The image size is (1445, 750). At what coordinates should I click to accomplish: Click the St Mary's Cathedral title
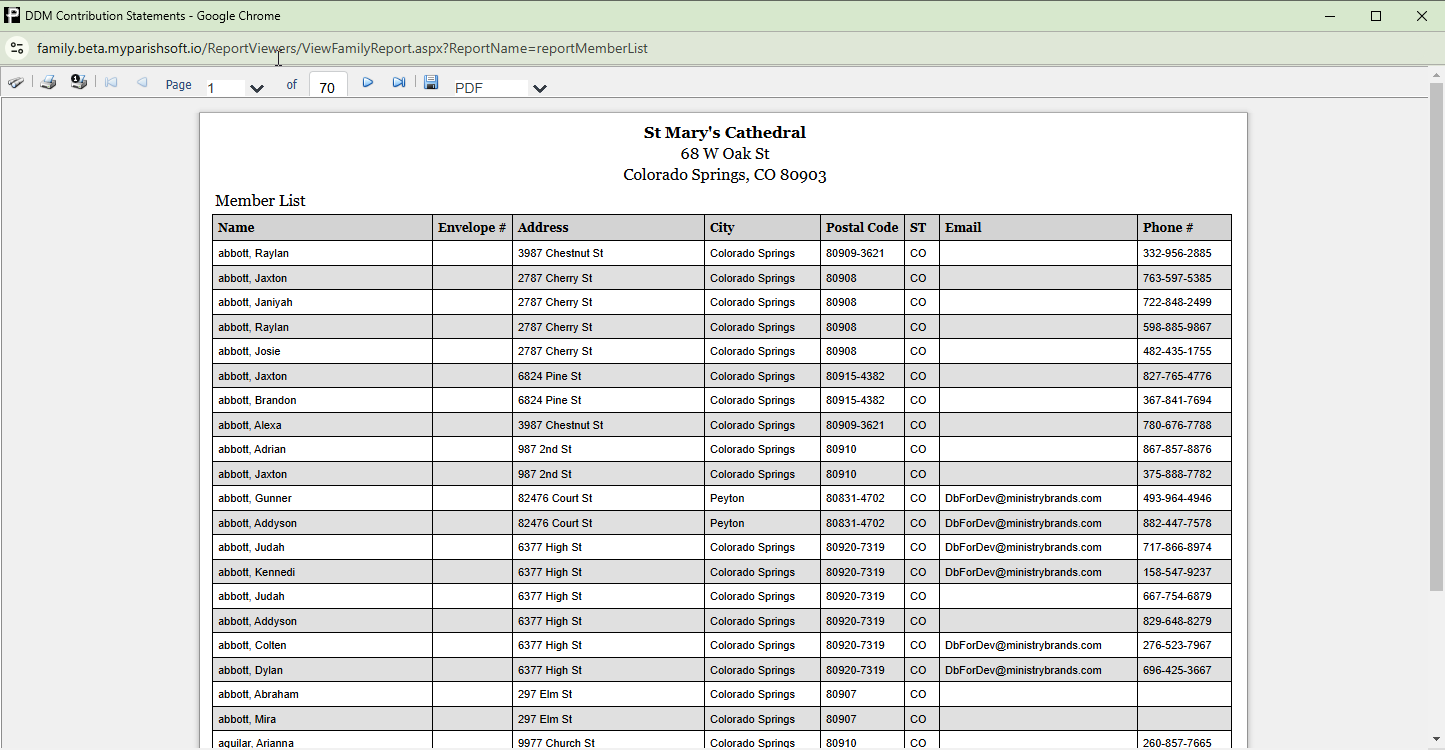(724, 132)
